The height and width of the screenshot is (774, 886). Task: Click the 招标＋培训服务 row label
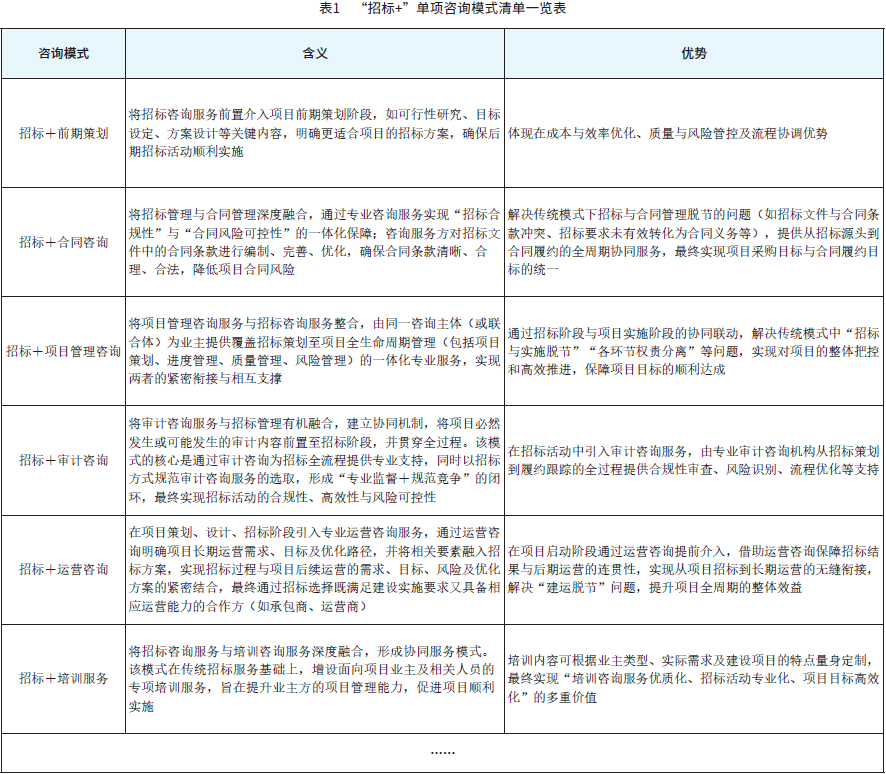coord(62,679)
